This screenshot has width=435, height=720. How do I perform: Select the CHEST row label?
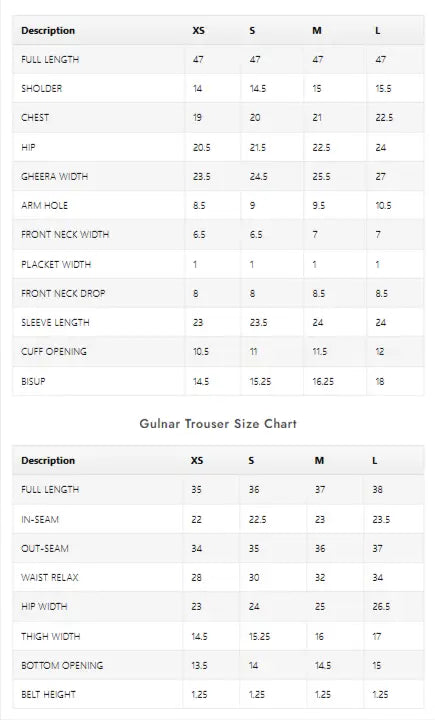click(x=35, y=118)
